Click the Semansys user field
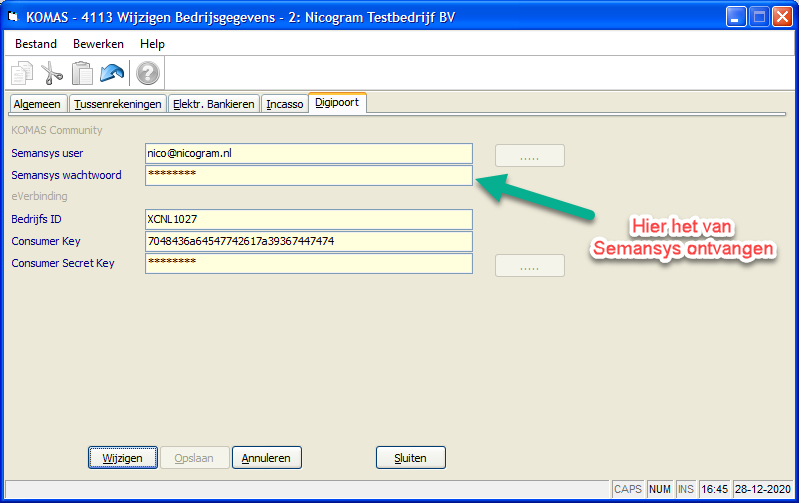The height and width of the screenshot is (503, 799). pos(309,153)
